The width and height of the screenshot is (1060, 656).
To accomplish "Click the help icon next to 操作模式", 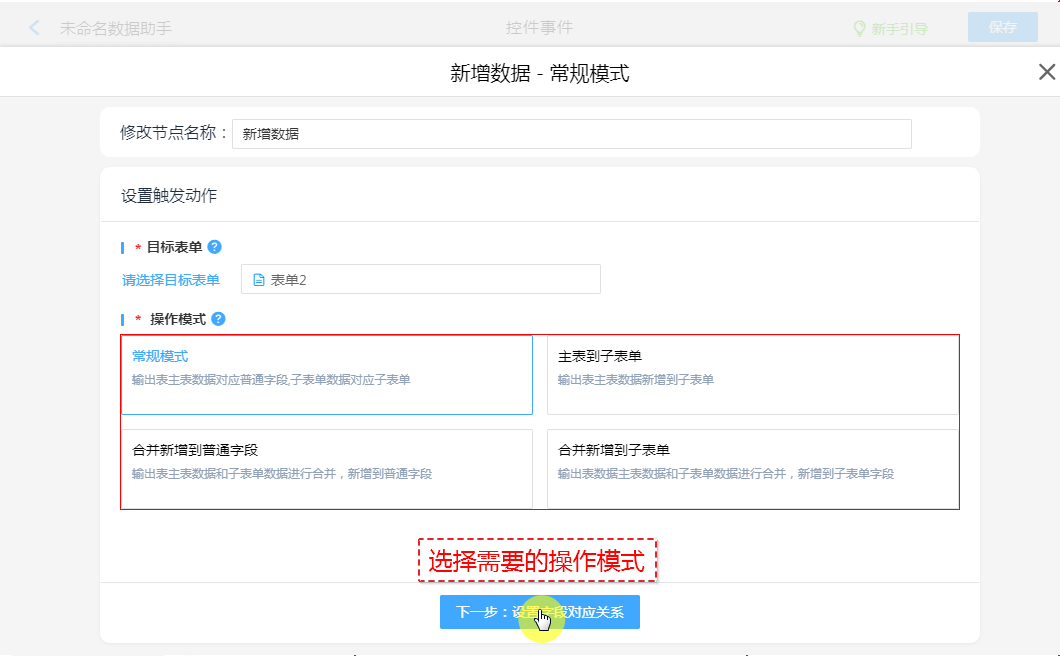I will tap(218, 319).
